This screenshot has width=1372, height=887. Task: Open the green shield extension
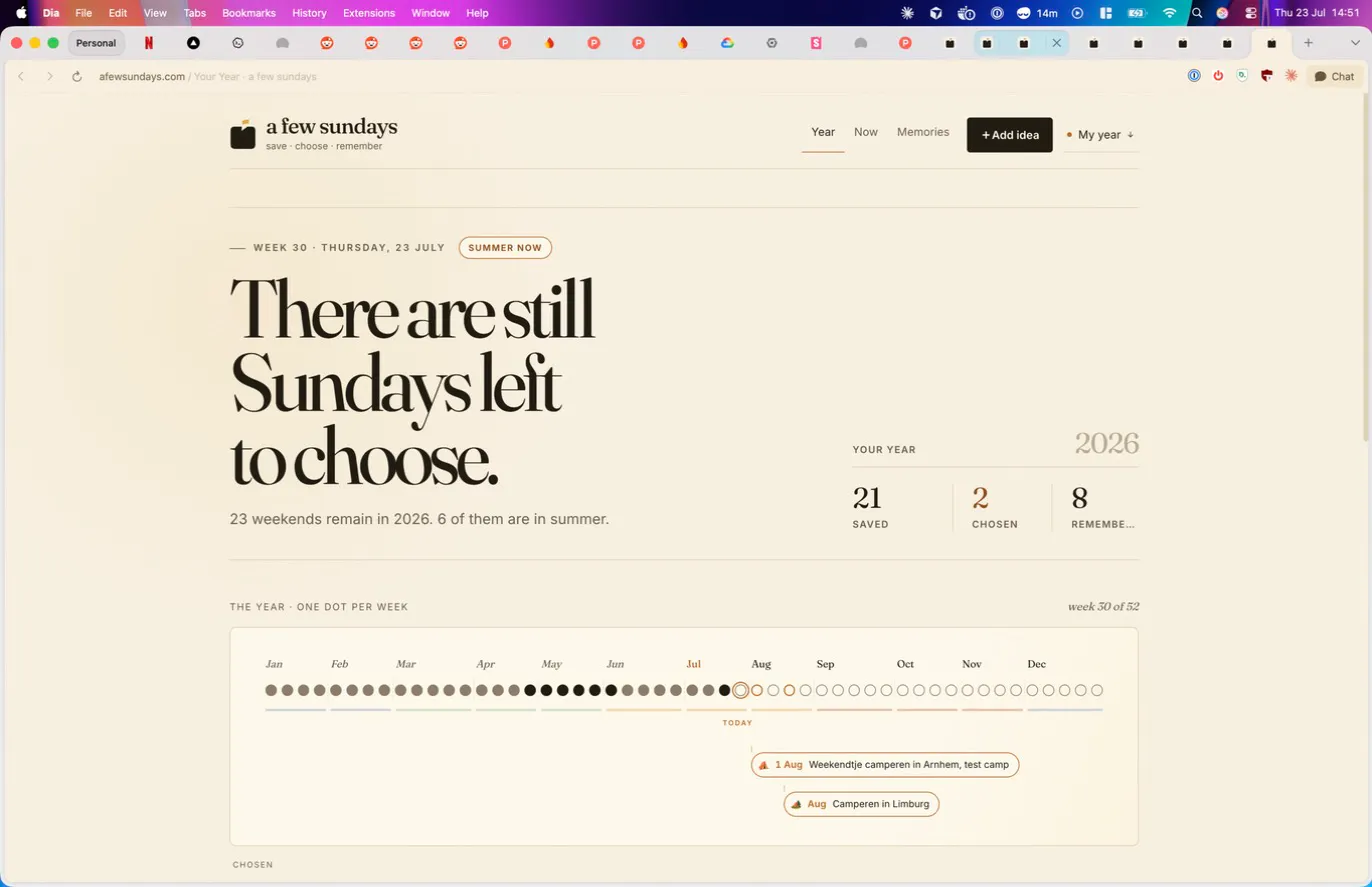1242,76
